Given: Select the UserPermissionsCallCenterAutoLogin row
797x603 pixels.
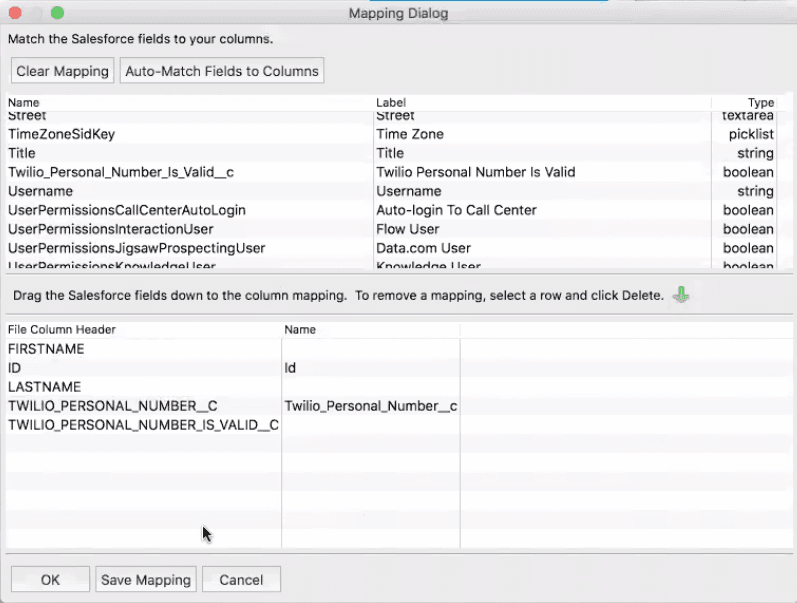Looking at the screenshot, I should coord(127,210).
